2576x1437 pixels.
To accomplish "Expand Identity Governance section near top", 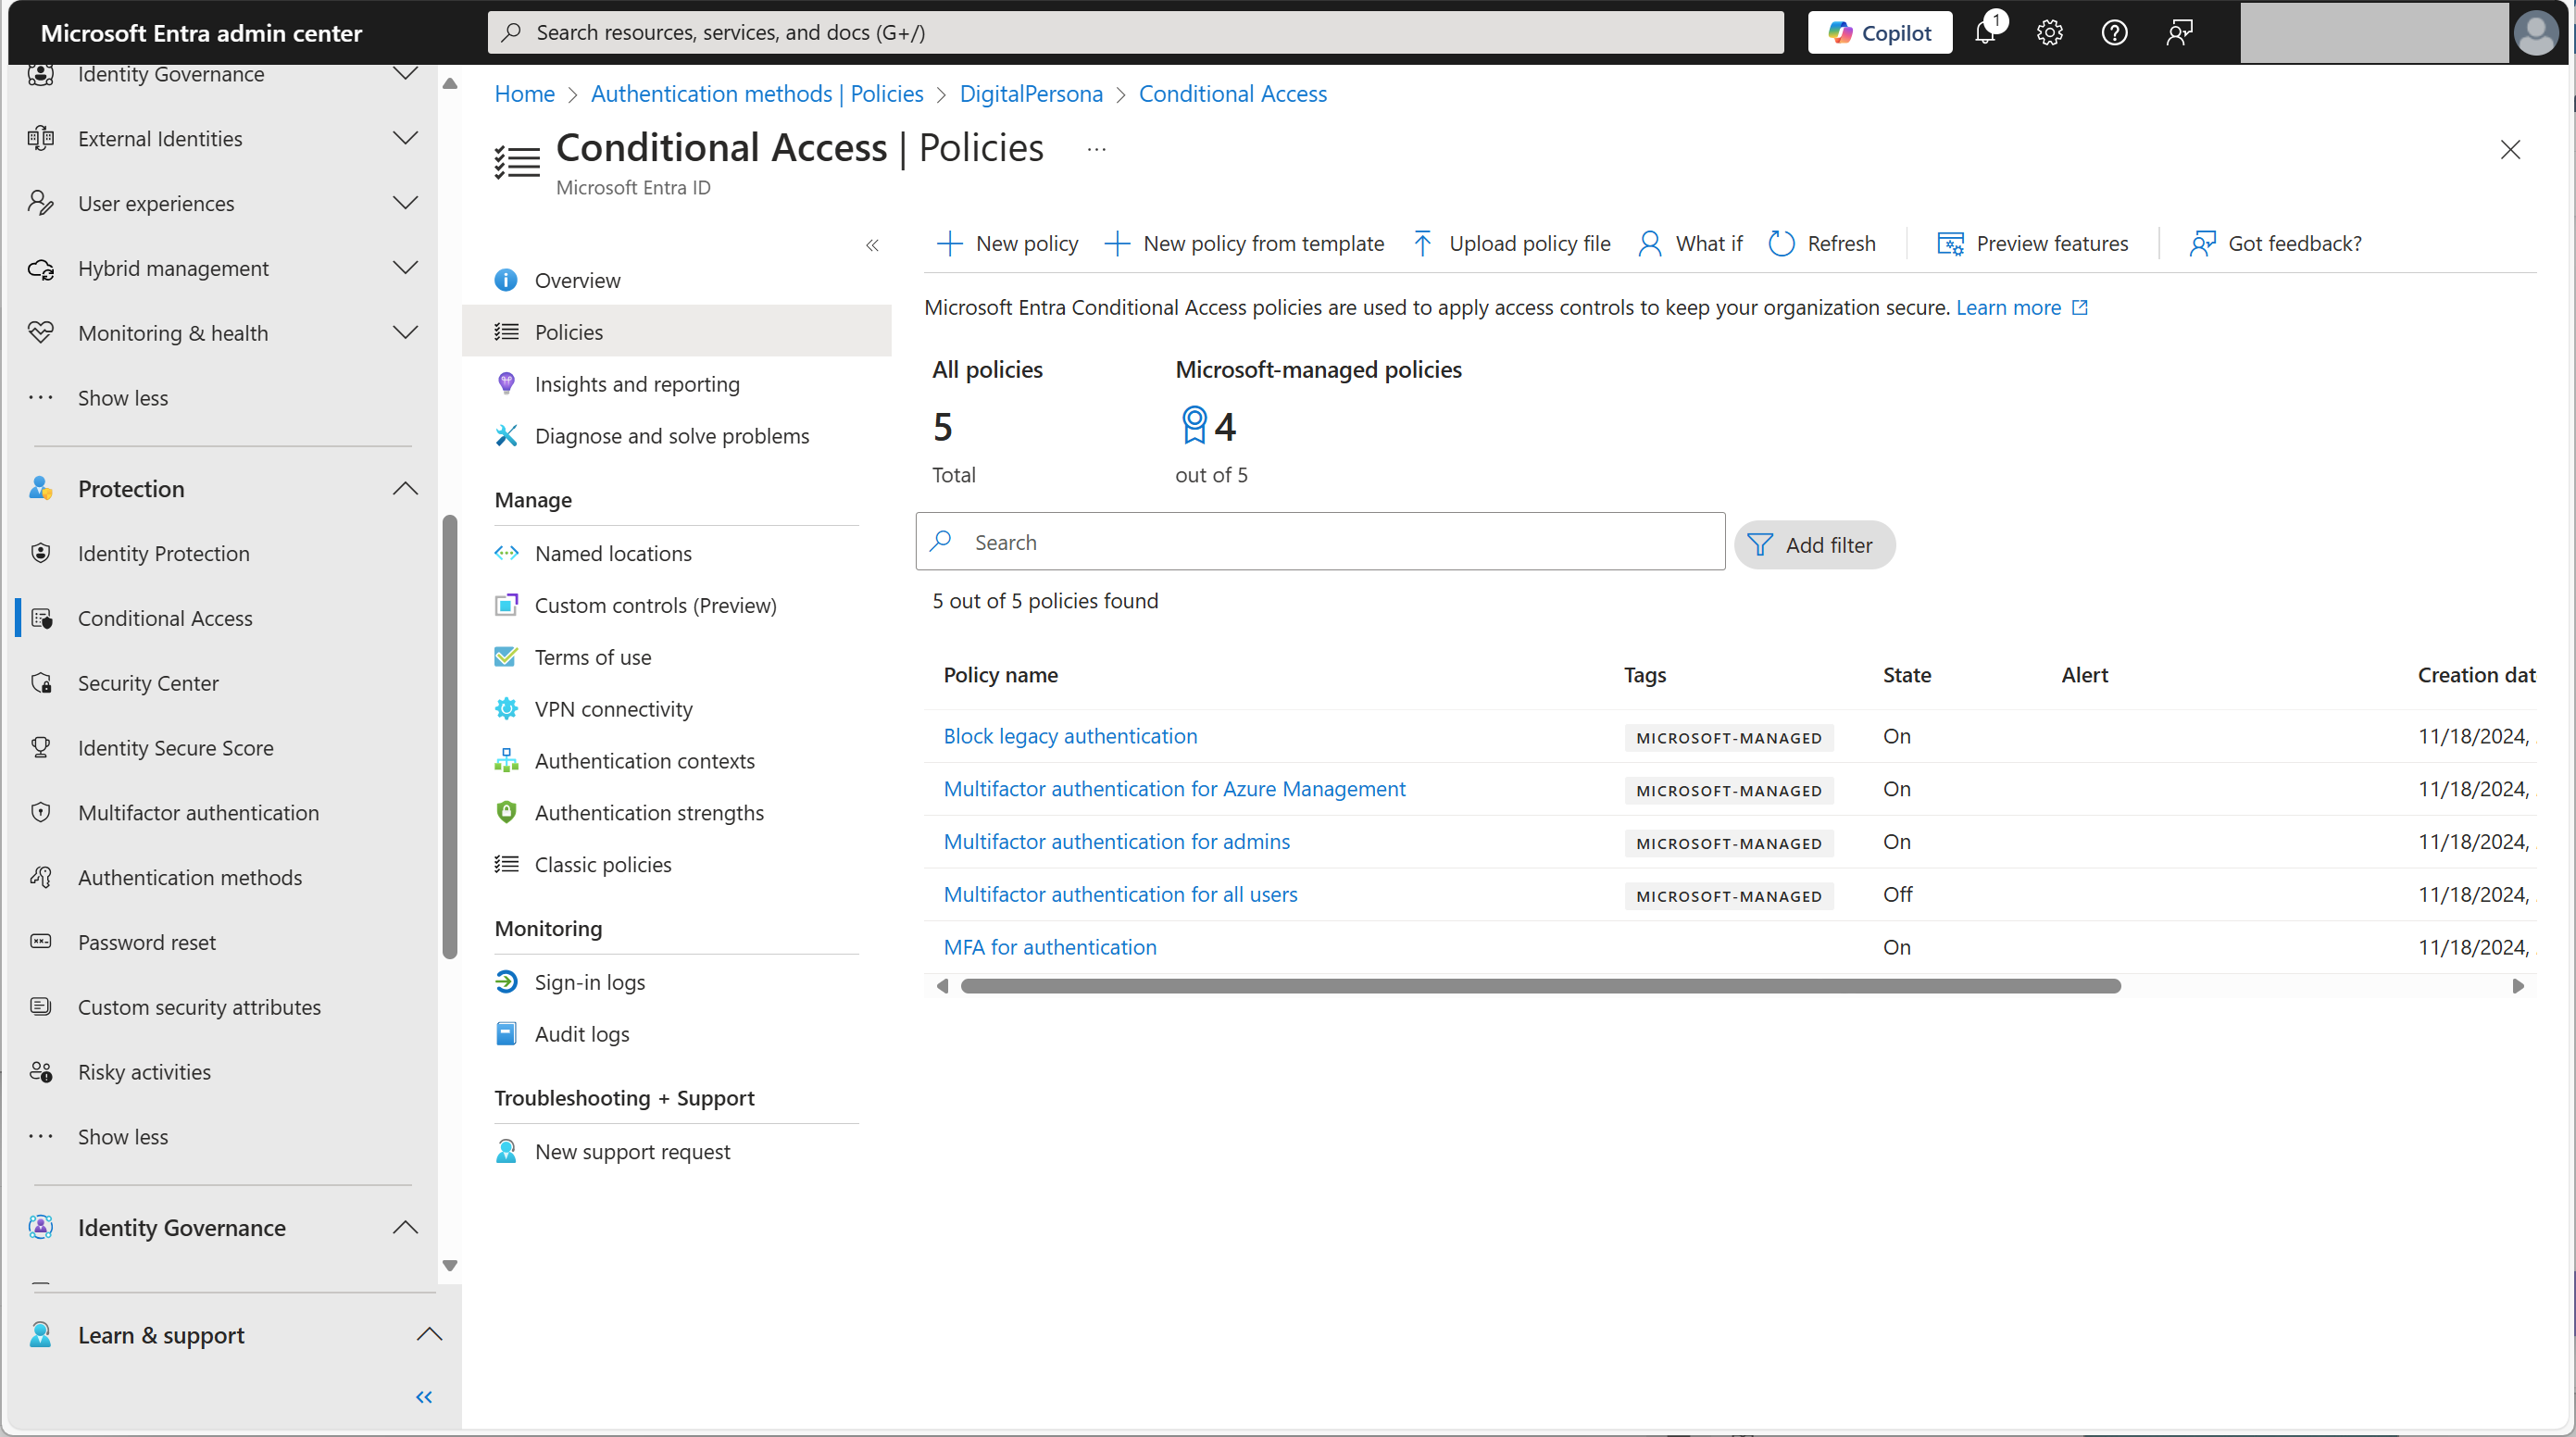I will click(405, 73).
